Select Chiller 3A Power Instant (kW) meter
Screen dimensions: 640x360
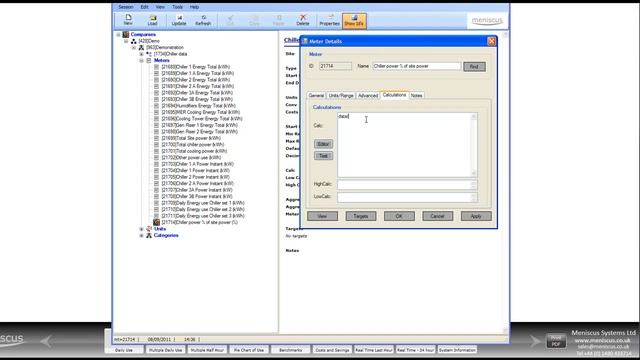tap(197, 190)
